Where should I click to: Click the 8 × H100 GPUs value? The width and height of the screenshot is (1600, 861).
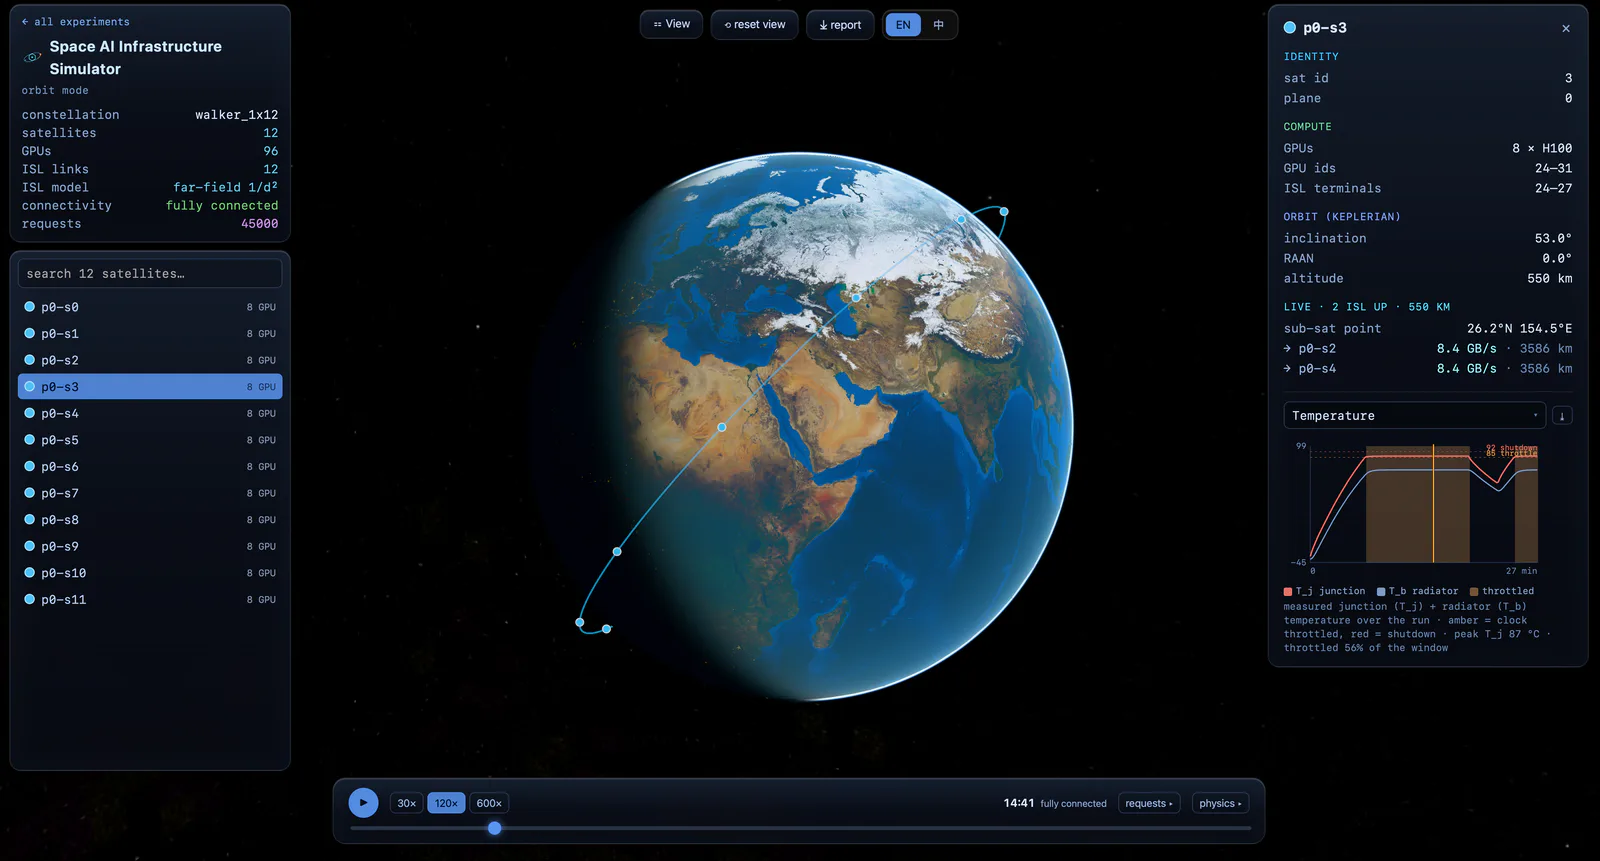pyautogui.click(x=1542, y=148)
